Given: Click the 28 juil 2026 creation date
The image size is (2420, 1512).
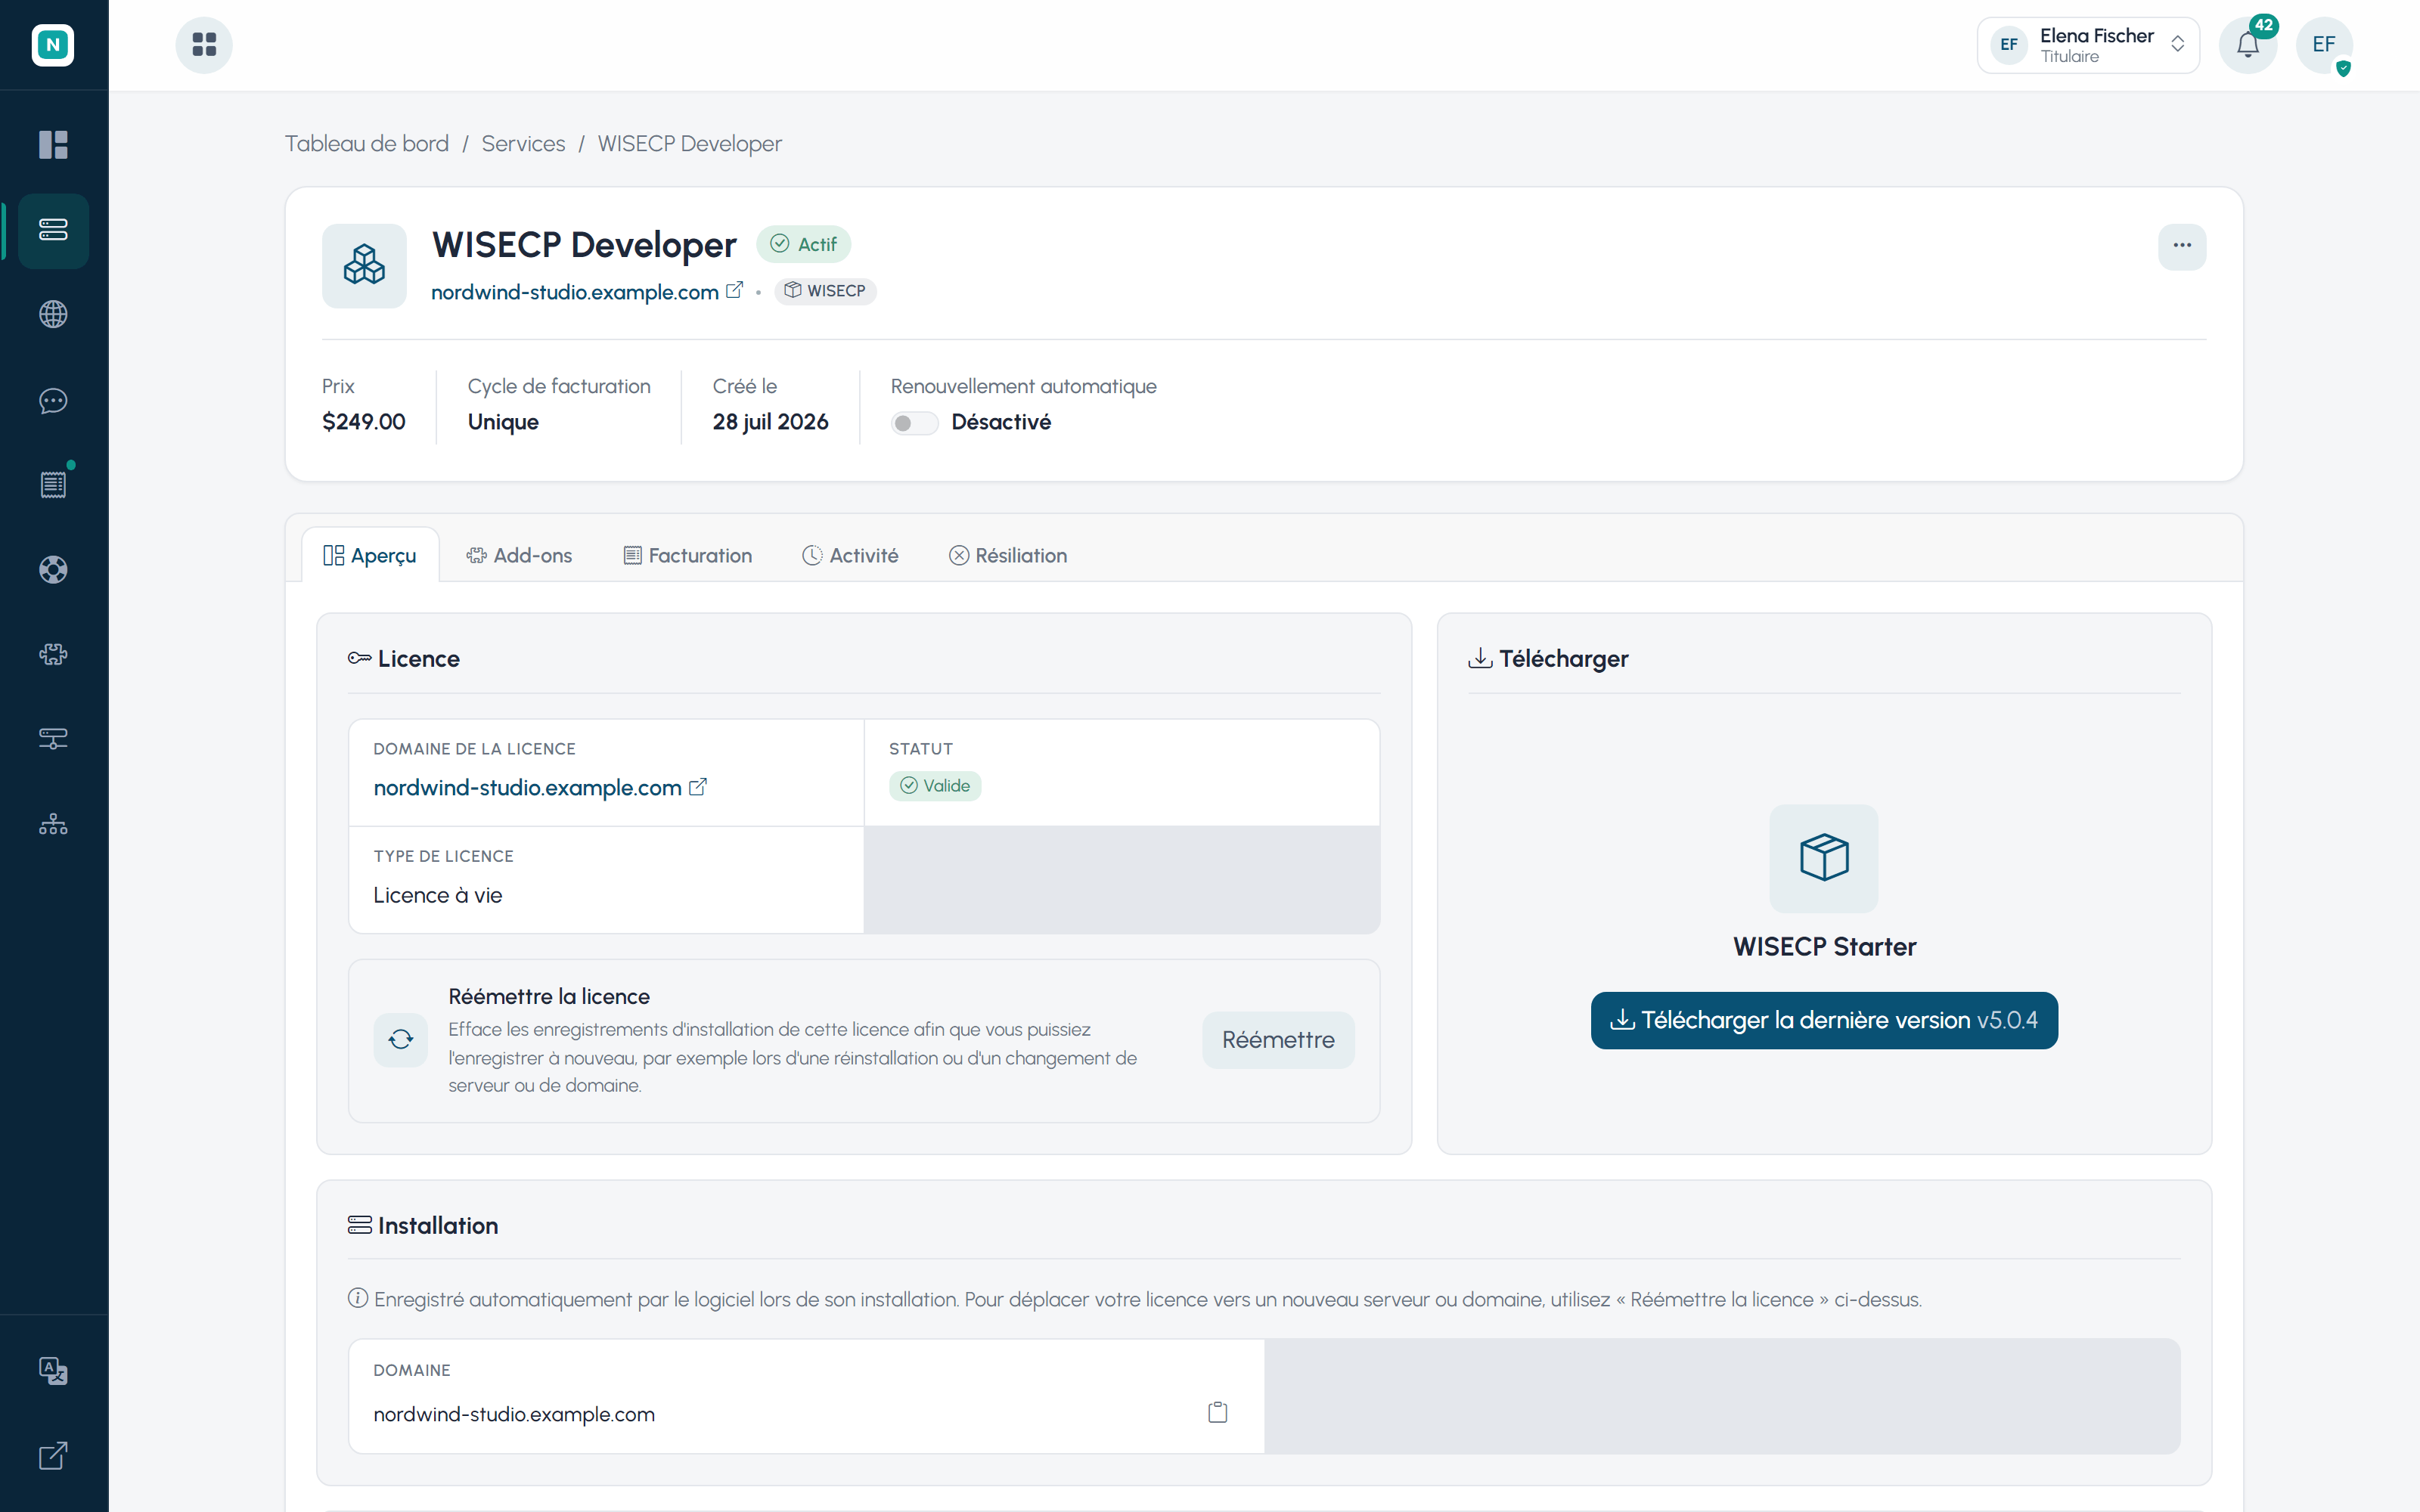Looking at the screenshot, I should tap(770, 422).
